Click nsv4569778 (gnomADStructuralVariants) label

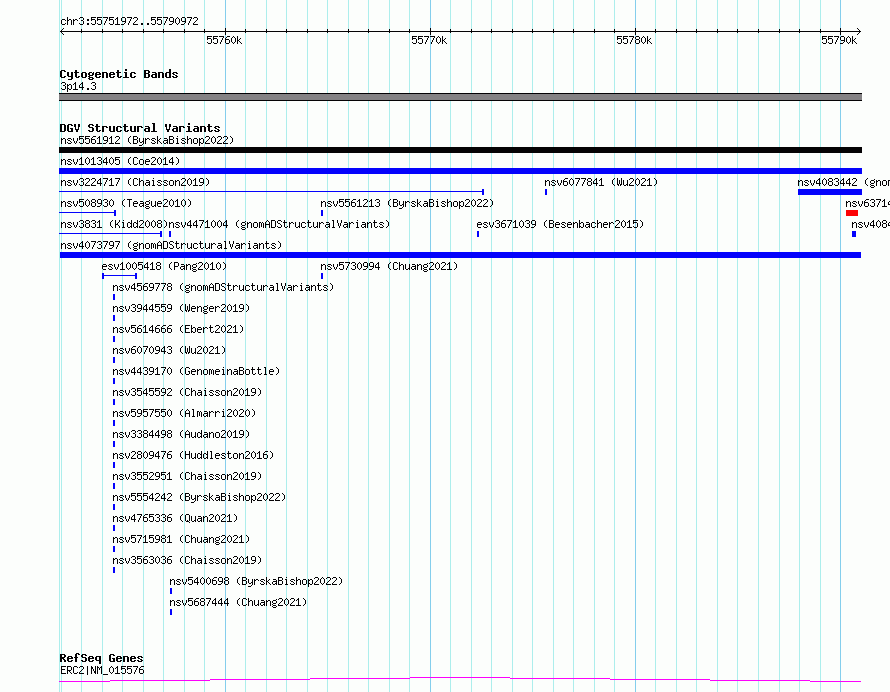(x=223, y=287)
